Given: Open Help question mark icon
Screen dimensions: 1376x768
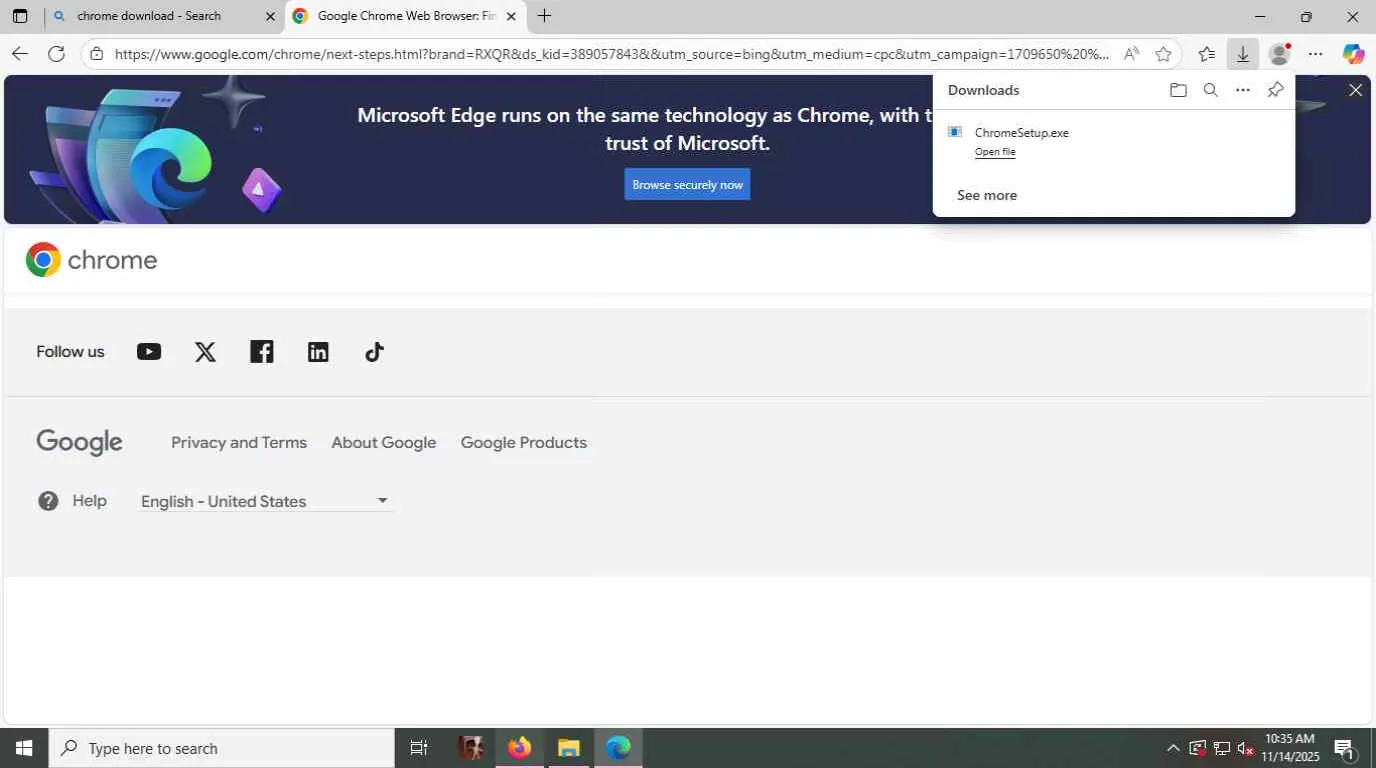Looking at the screenshot, I should click(48, 501).
